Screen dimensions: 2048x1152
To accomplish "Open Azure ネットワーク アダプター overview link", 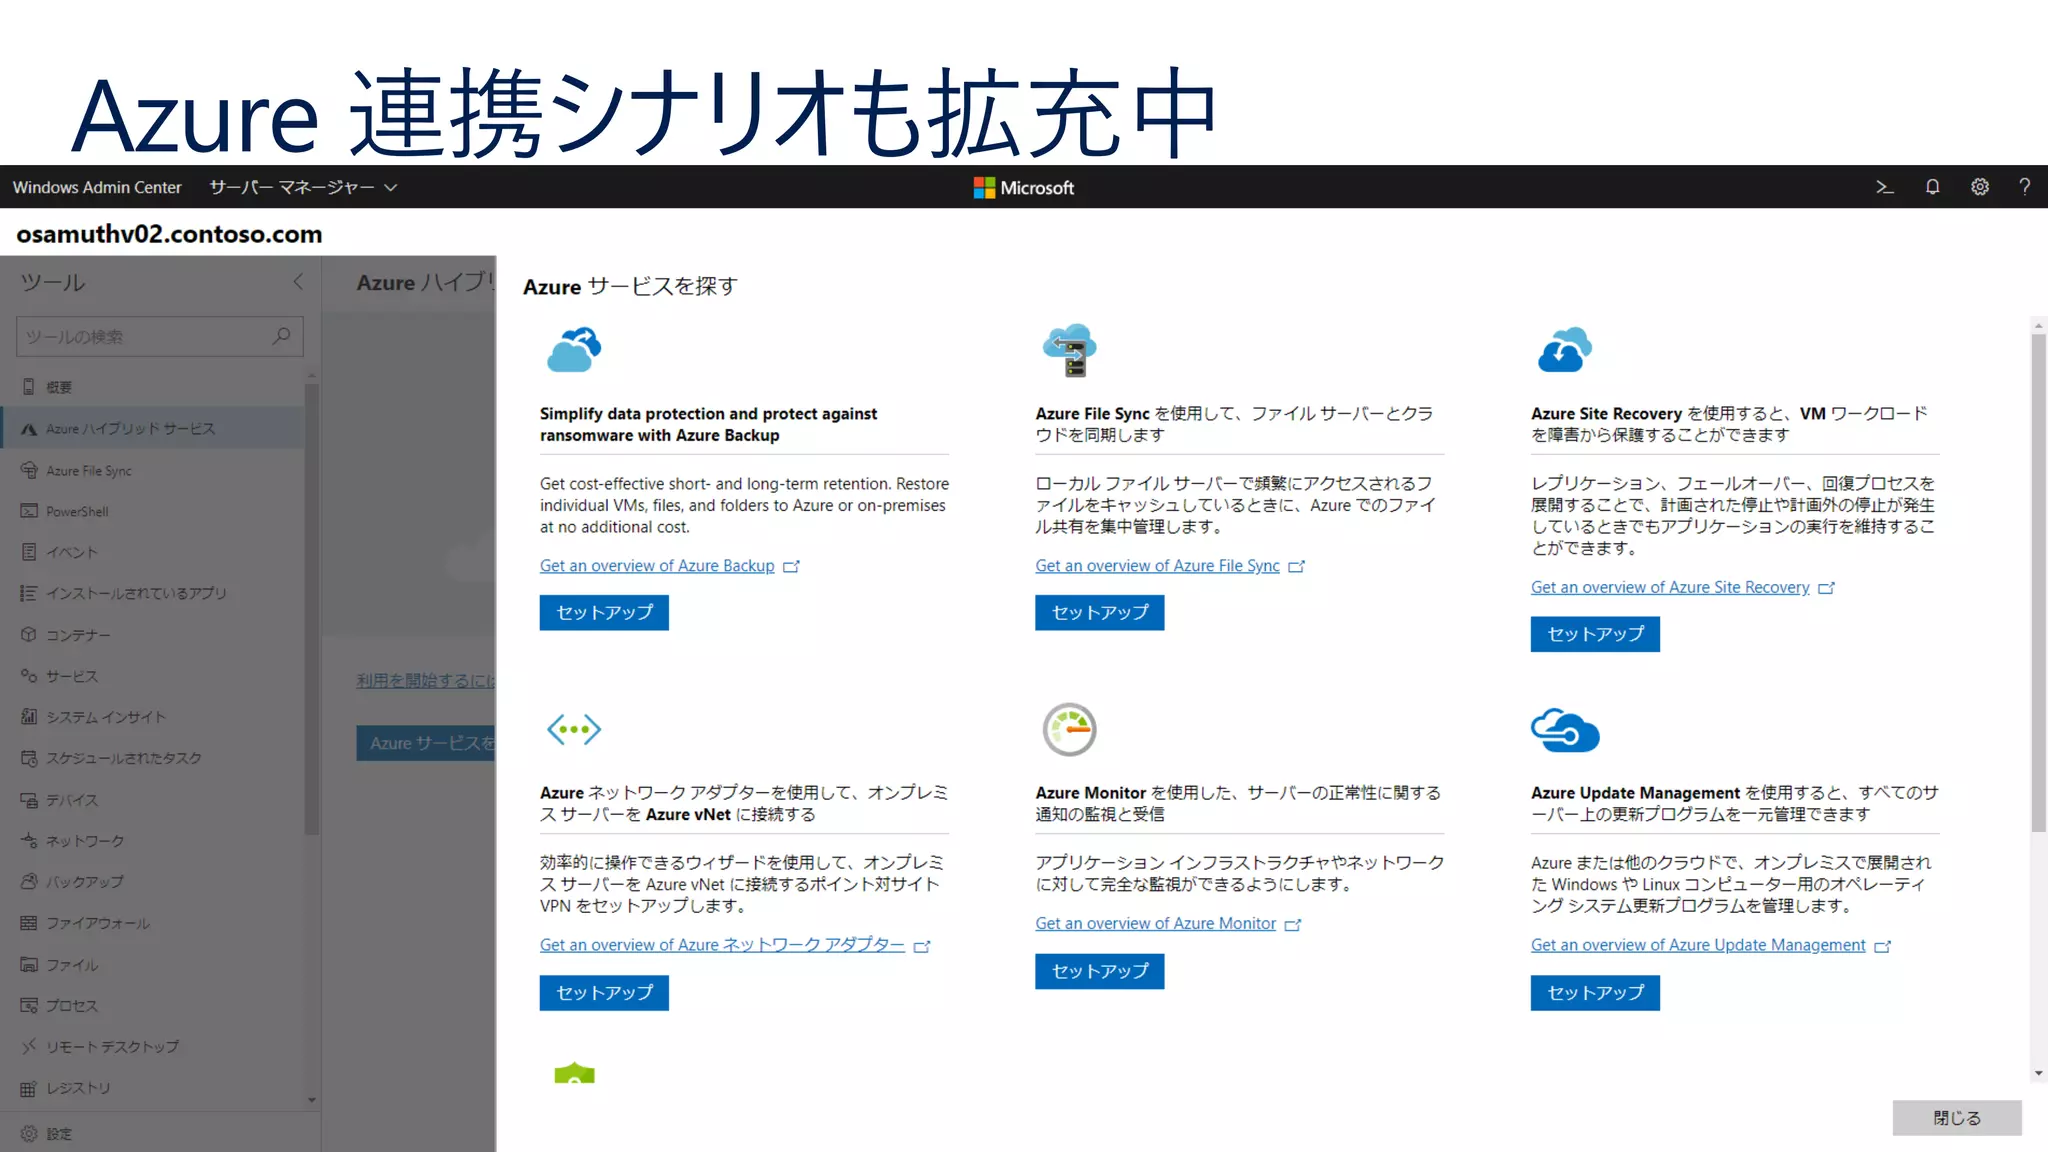I will [x=722, y=945].
